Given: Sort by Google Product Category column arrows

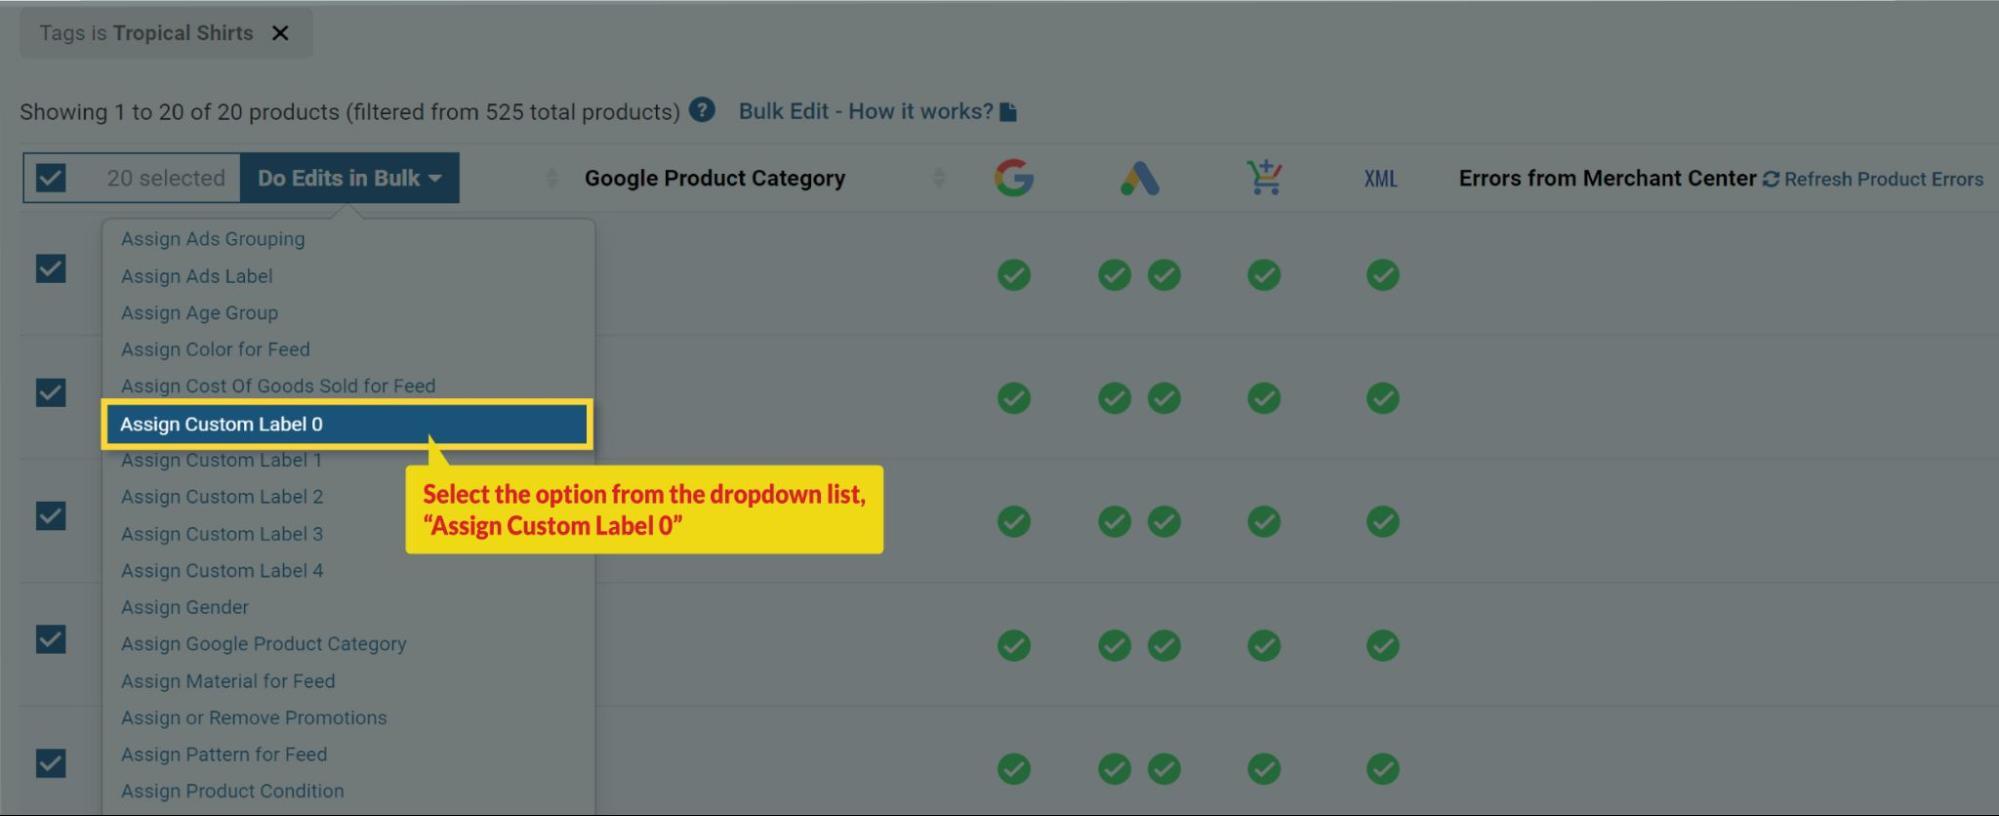Looking at the screenshot, I should 938,178.
